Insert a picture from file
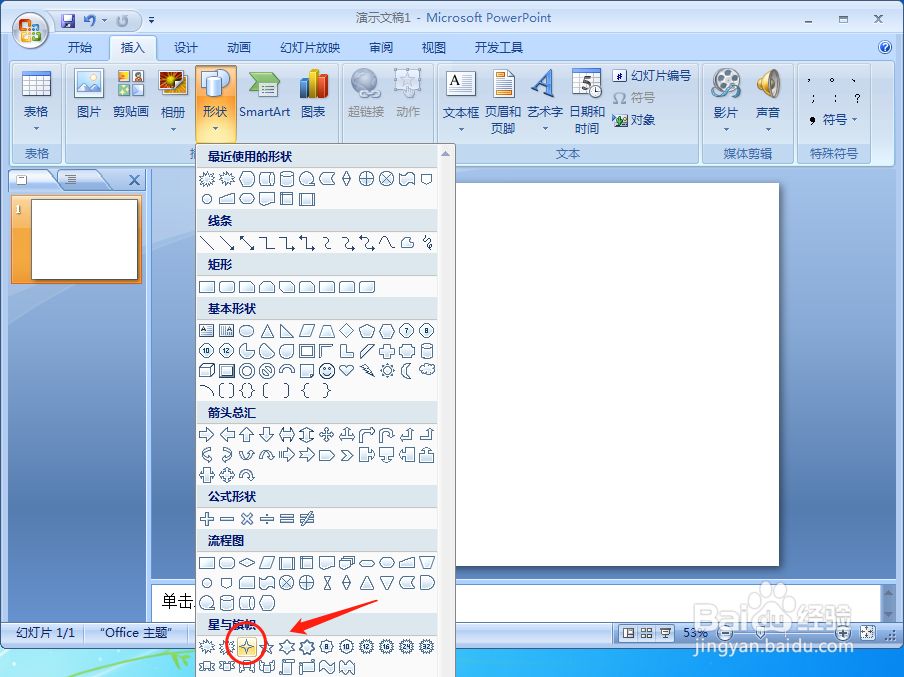 click(89, 93)
